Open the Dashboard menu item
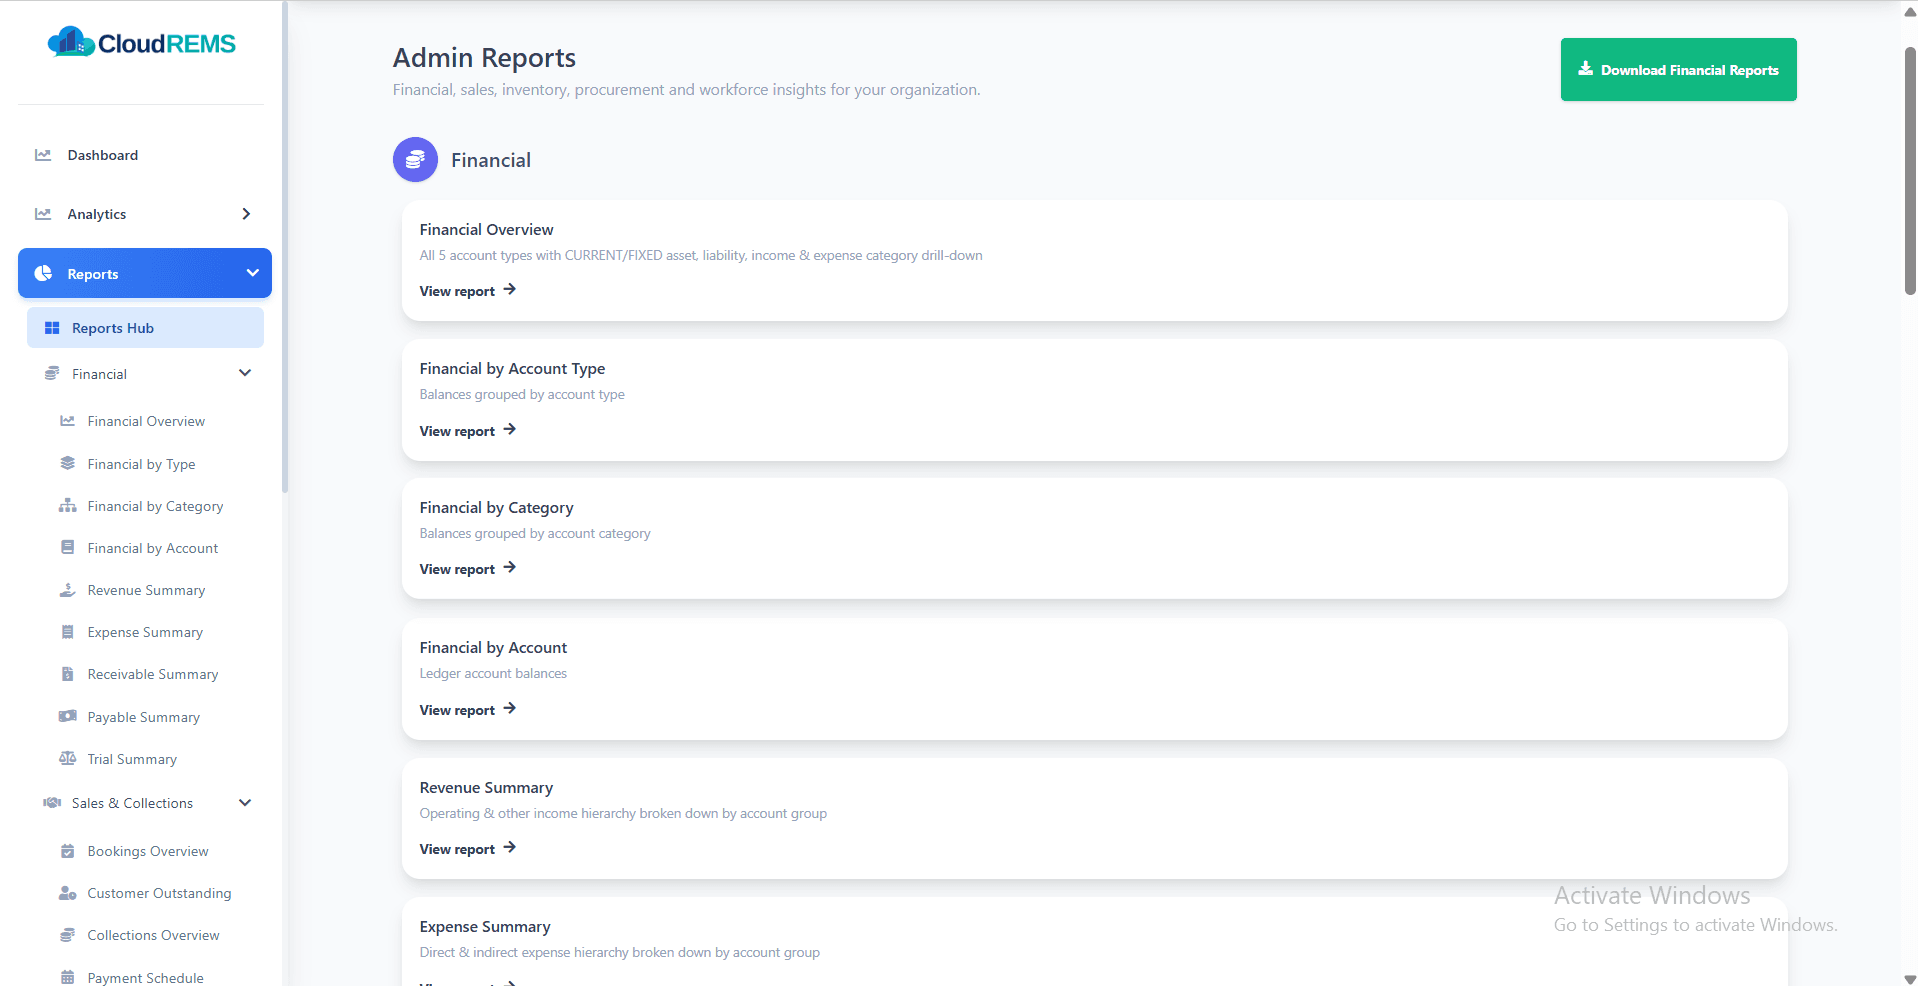The height and width of the screenshot is (986, 1918). 145,155
